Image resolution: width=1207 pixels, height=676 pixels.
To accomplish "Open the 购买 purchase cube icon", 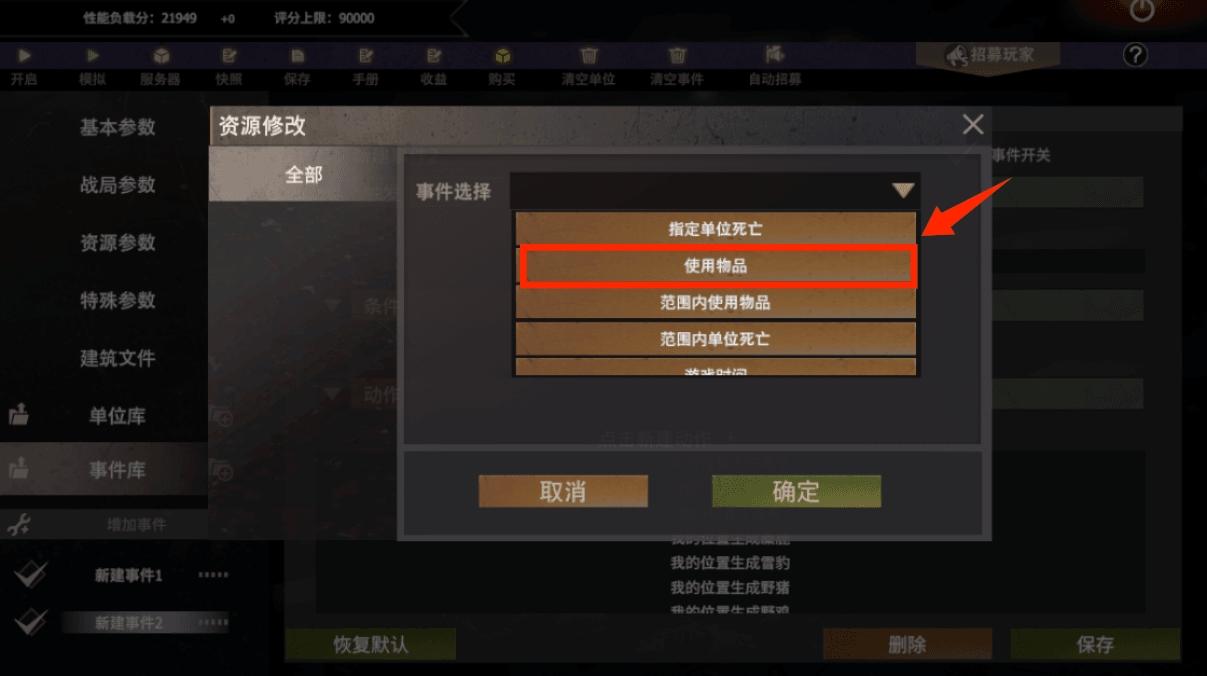I will tap(502, 56).
